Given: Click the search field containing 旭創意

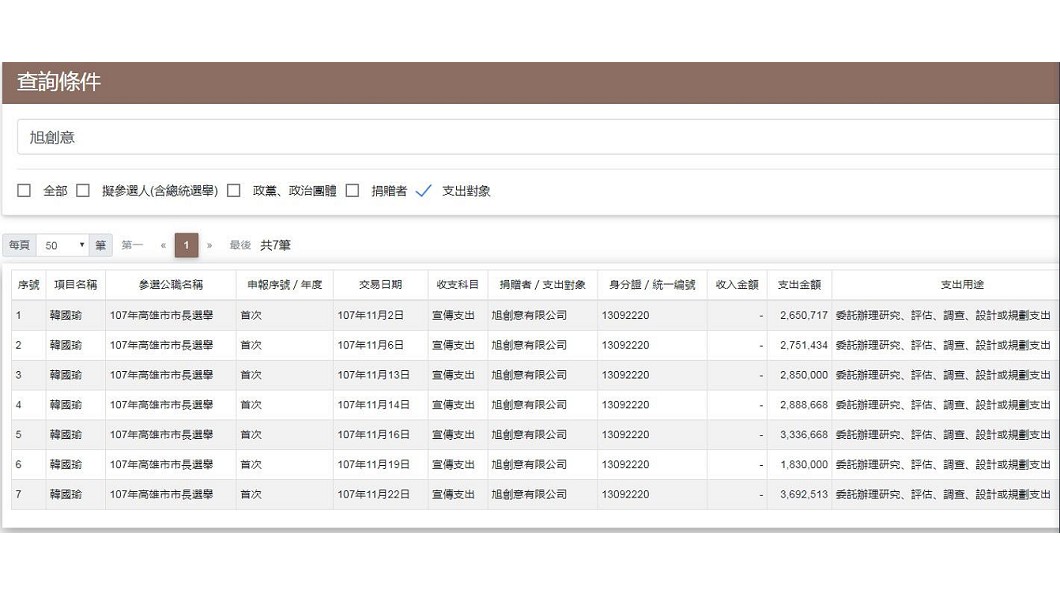Looking at the screenshot, I should tap(538, 137).
